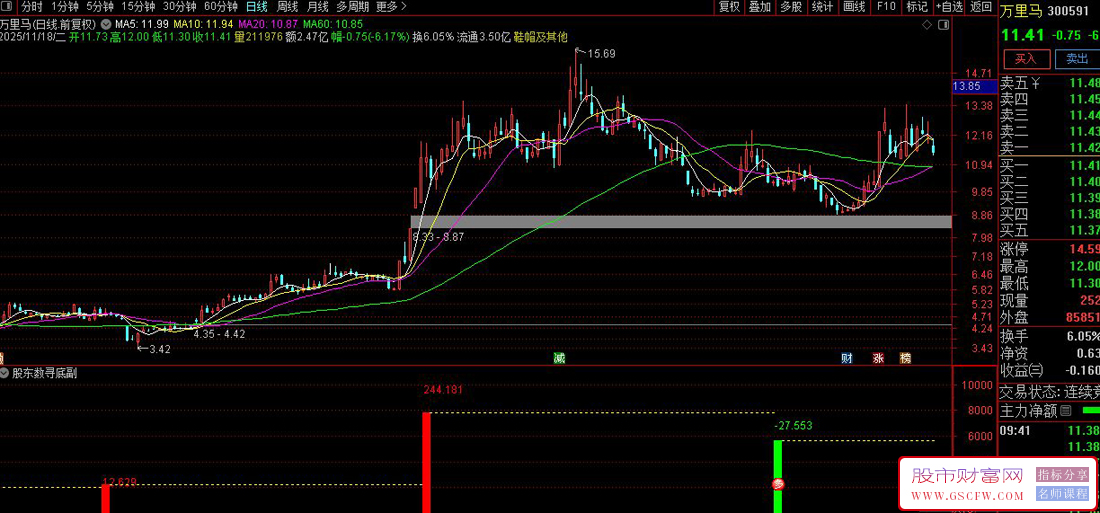1100x513 pixels.
Task: Click the 15.69 high price label
Action: pyautogui.click(x=601, y=53)
